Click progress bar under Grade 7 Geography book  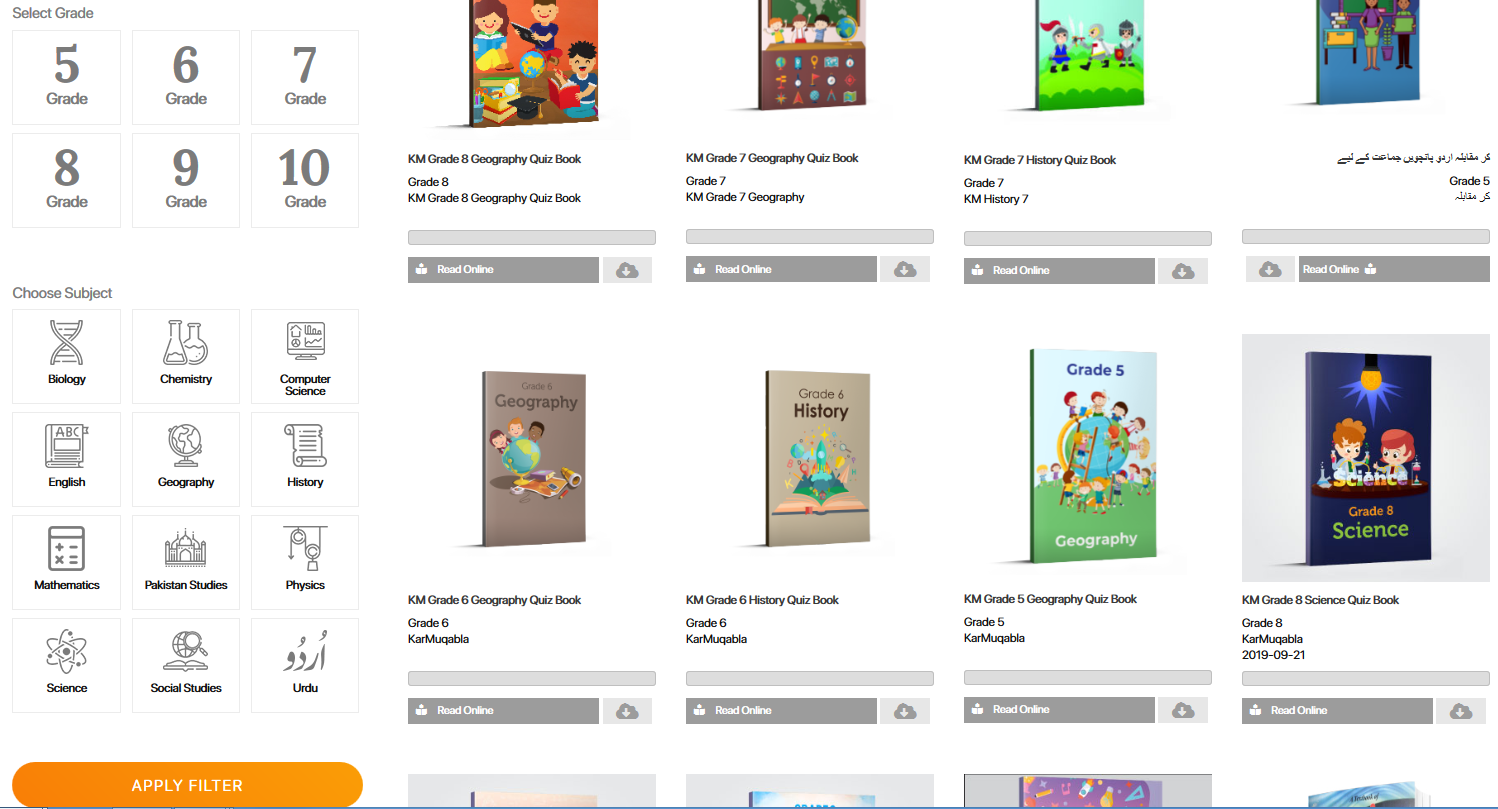pos(810,237)
